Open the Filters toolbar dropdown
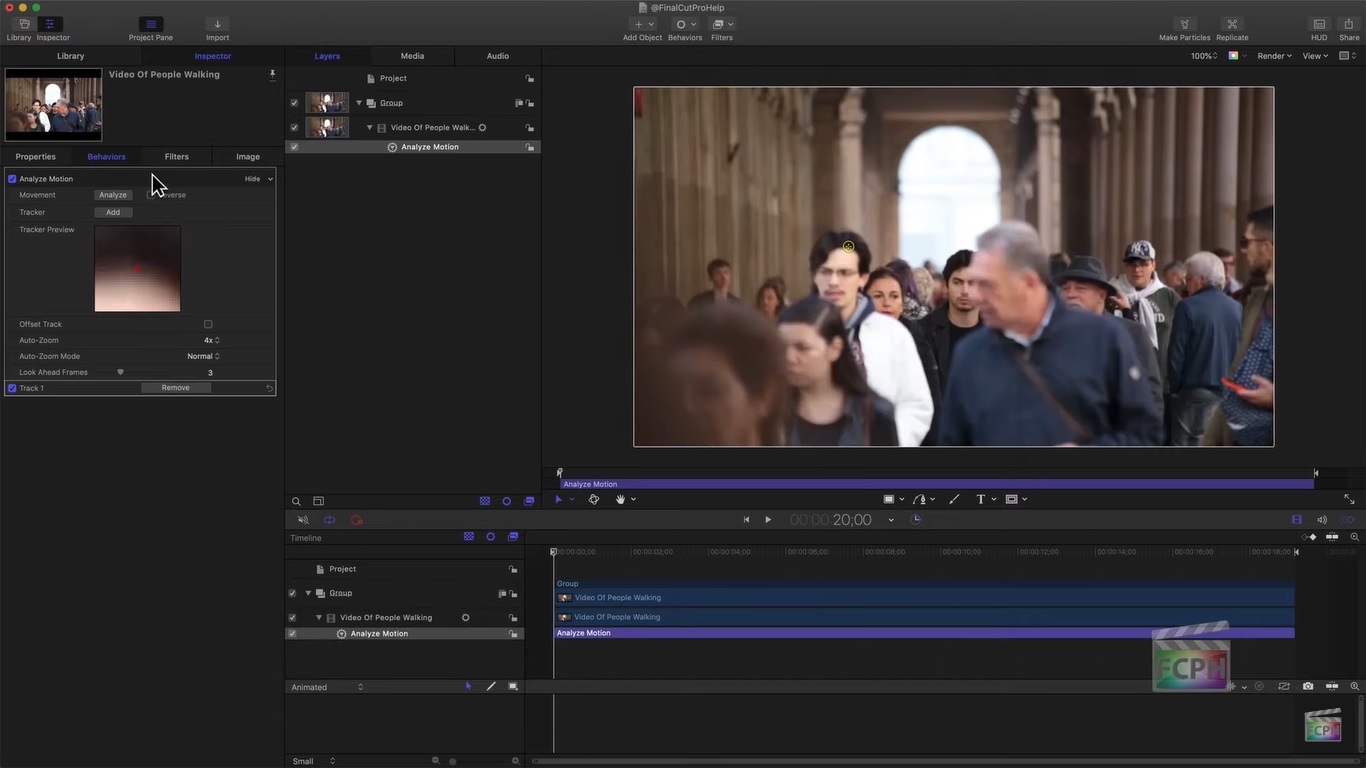The height and width of the screenshot is (768, 1366). point(722,24)
